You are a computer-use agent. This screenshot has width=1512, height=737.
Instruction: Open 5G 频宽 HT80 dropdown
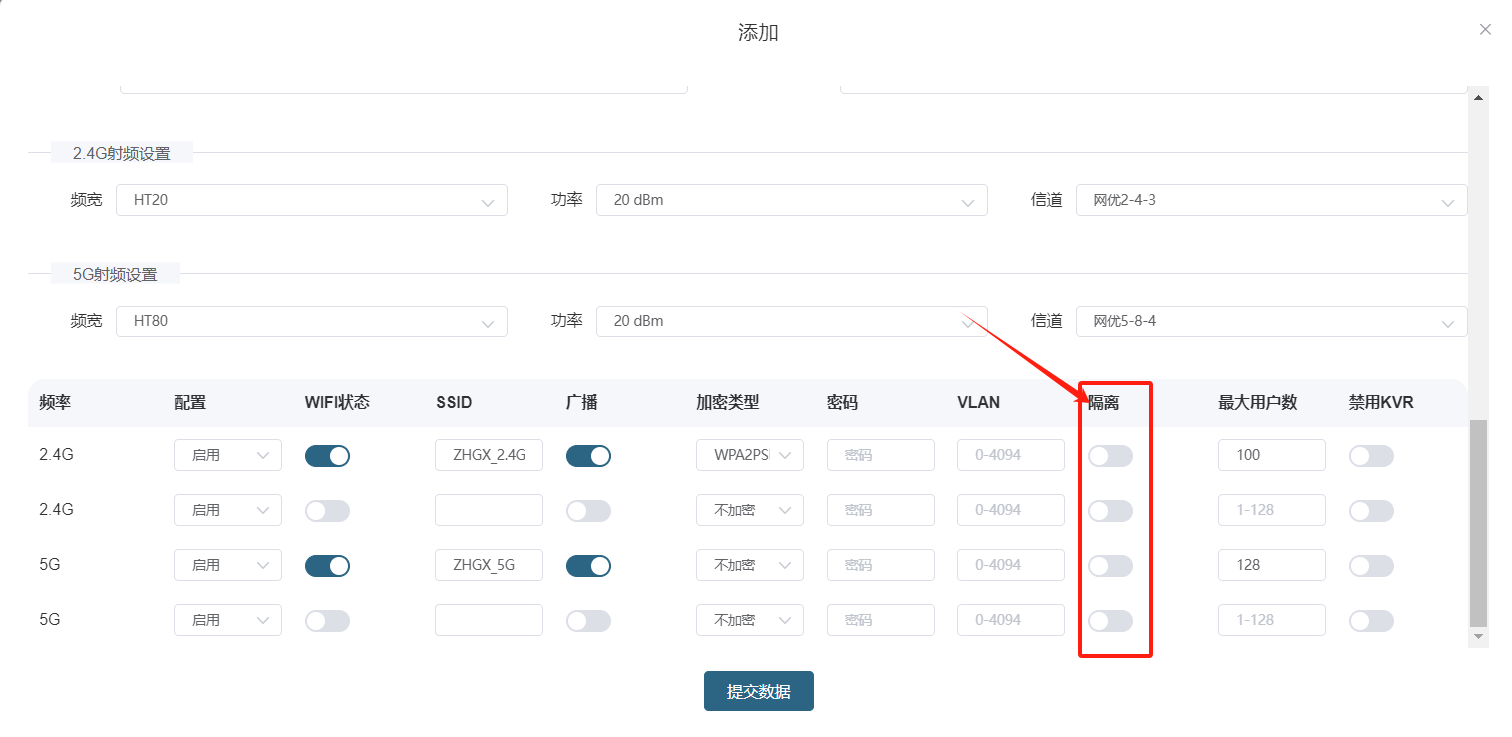tap(311, 321)
